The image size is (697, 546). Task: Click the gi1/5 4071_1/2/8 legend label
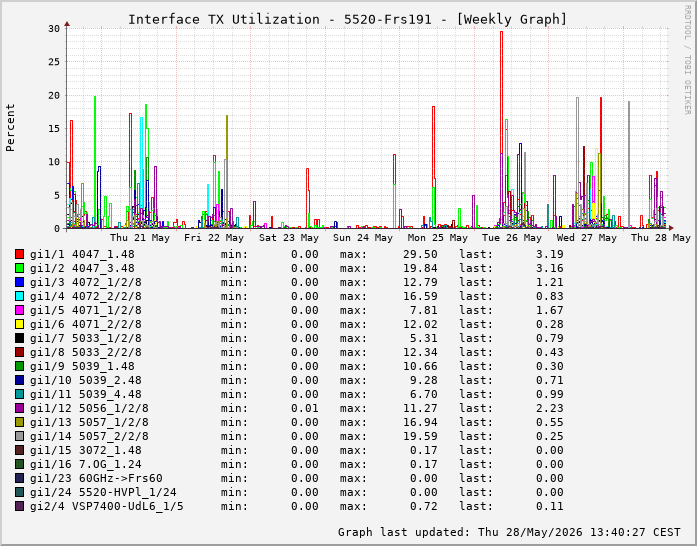86,310
